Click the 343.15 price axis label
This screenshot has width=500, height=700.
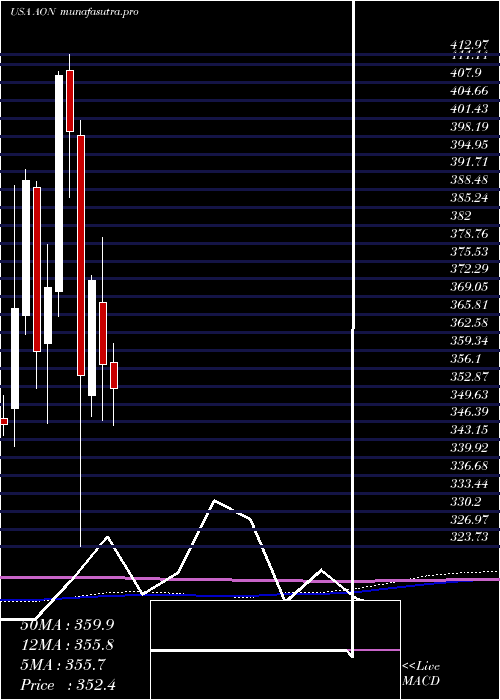tap(470, 429)
